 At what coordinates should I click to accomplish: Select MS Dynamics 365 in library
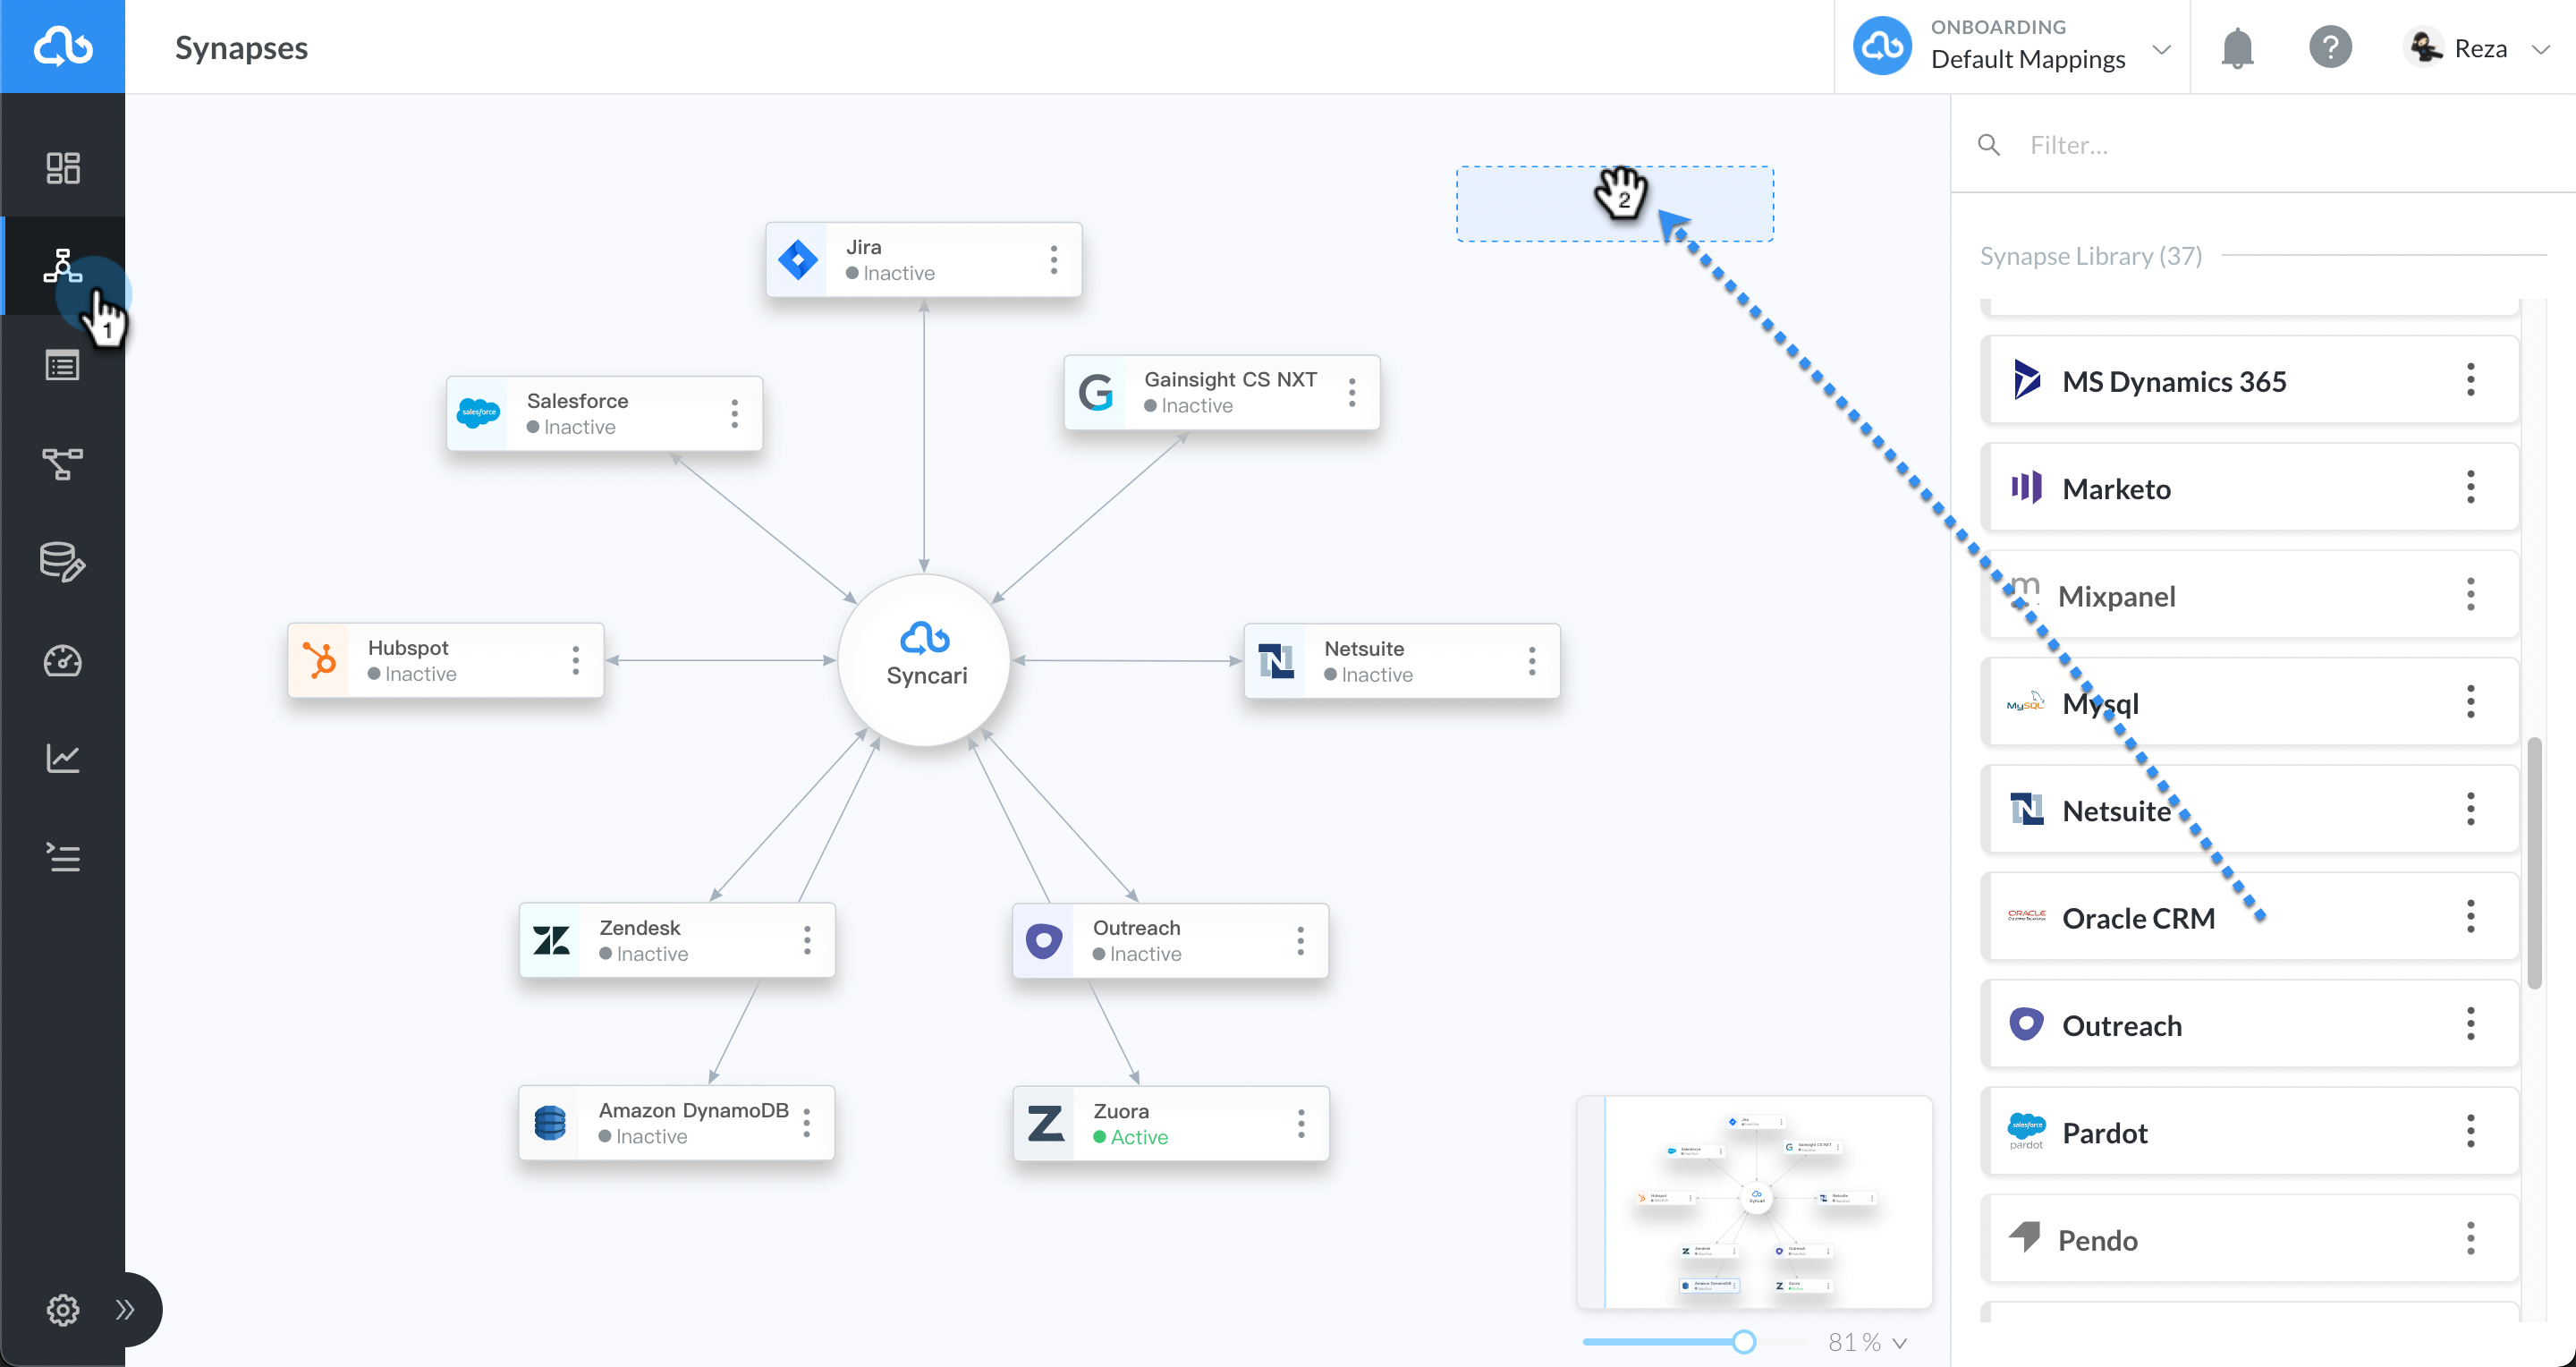(x=2249, y=380)
